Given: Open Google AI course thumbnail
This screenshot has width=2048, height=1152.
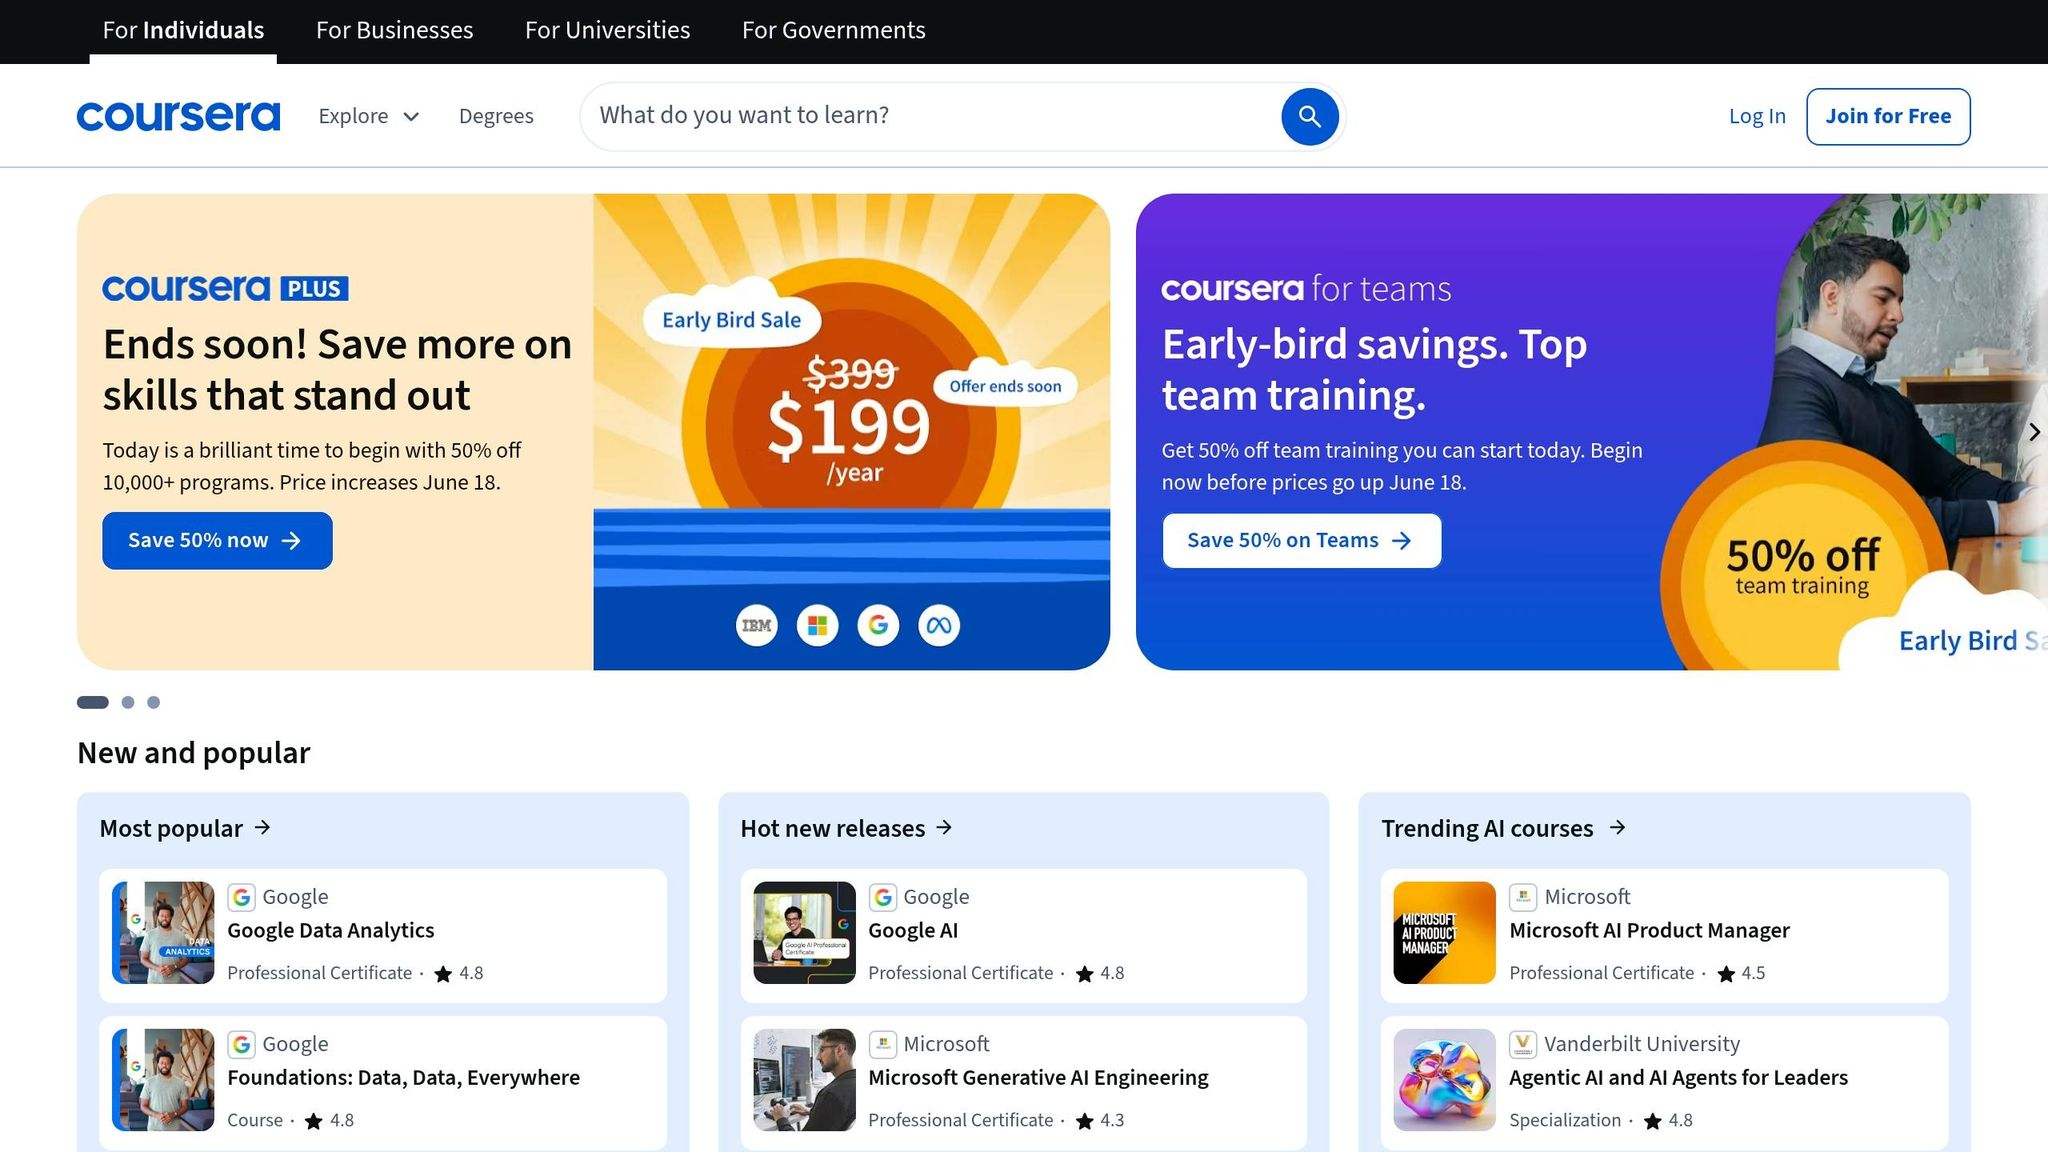Looking at the screenshot, I should click(804, 932).
